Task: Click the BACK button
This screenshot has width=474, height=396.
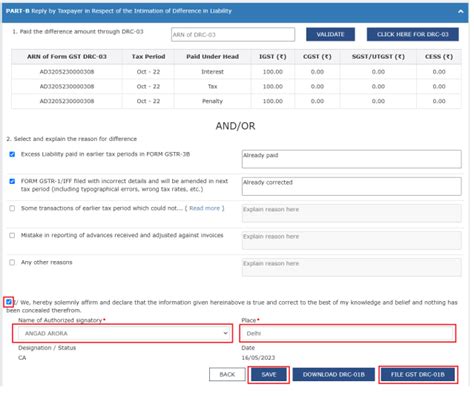Action: (227, 374)
